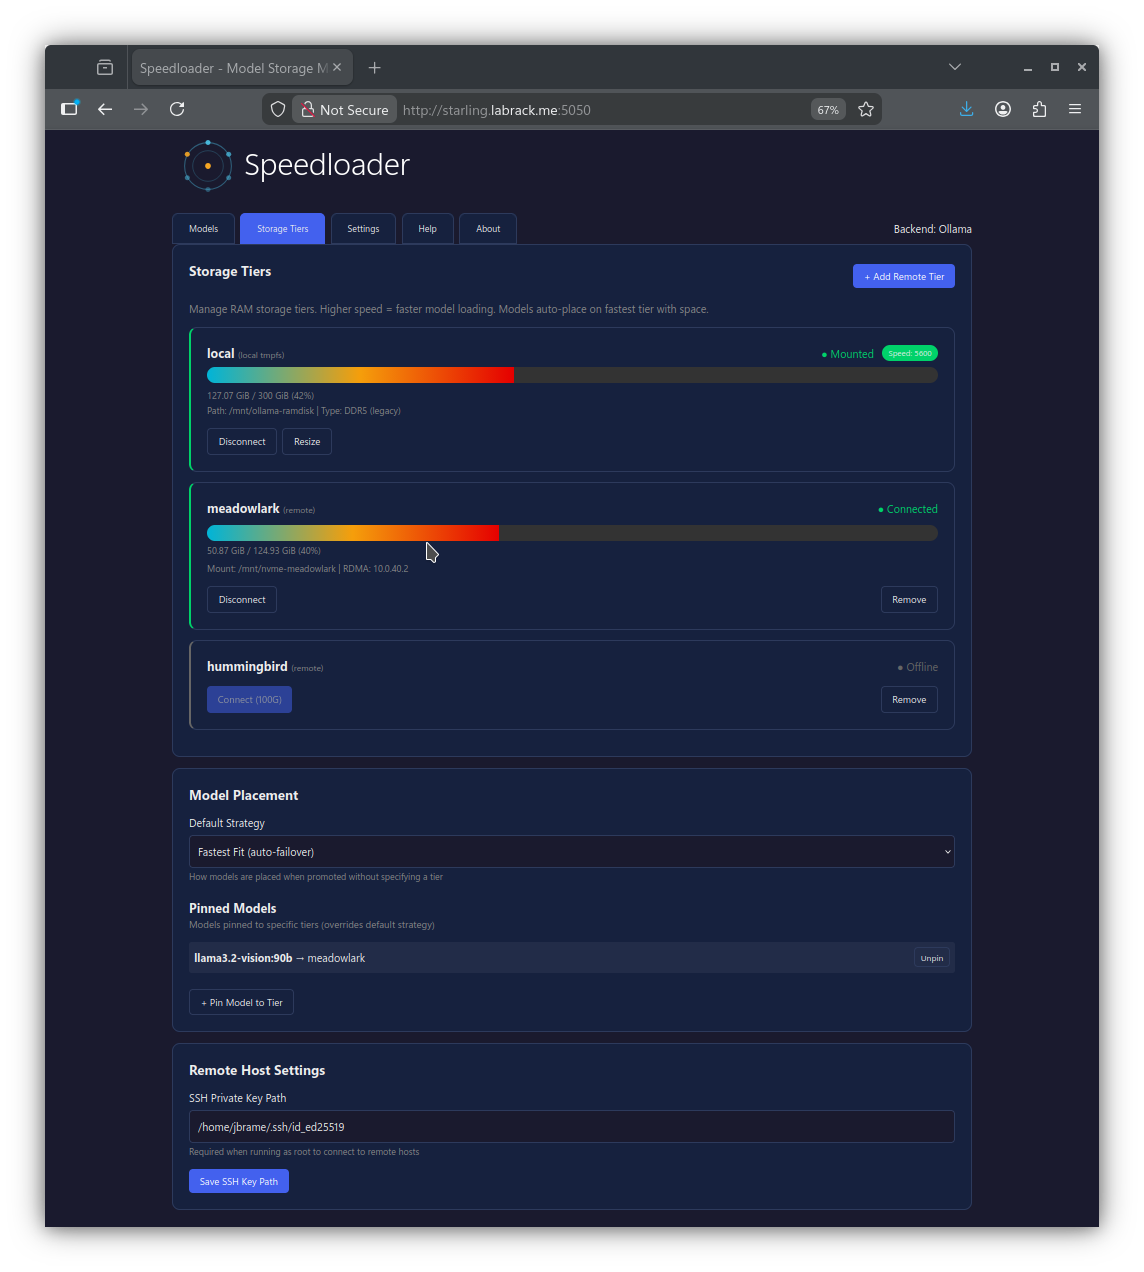Screen dimensions: 1144x1272
Task: Open the browser downloads icon
Action: click(966, 109)
